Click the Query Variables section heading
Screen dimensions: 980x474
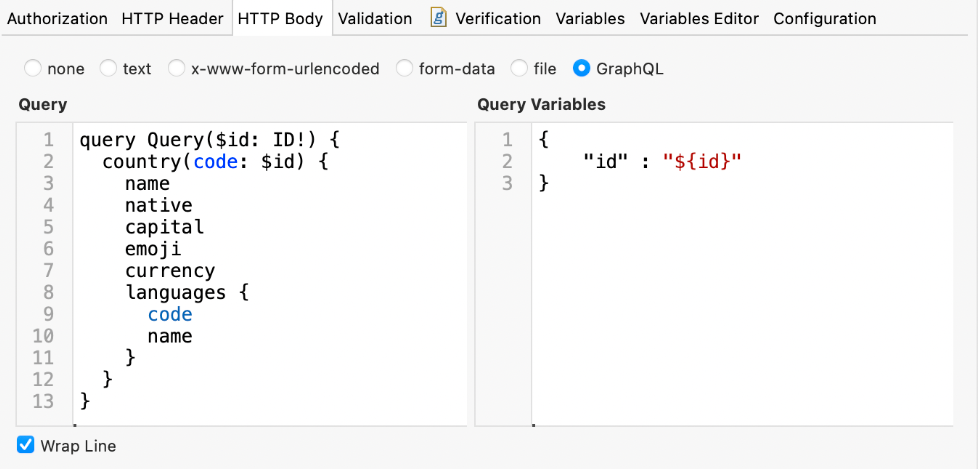tap(541, 104)
